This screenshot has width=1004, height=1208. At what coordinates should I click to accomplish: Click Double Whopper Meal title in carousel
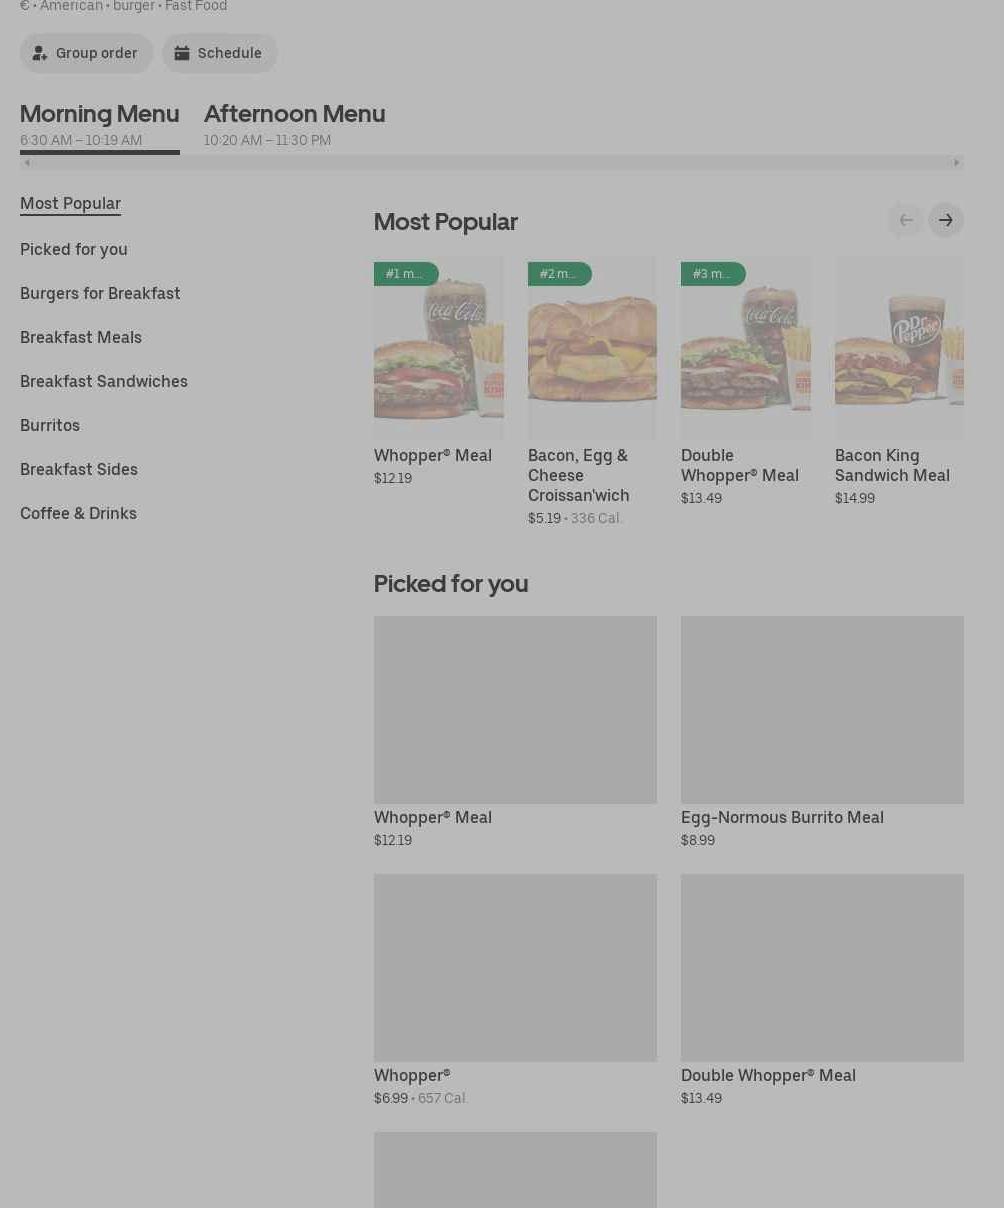pos(740,465)
